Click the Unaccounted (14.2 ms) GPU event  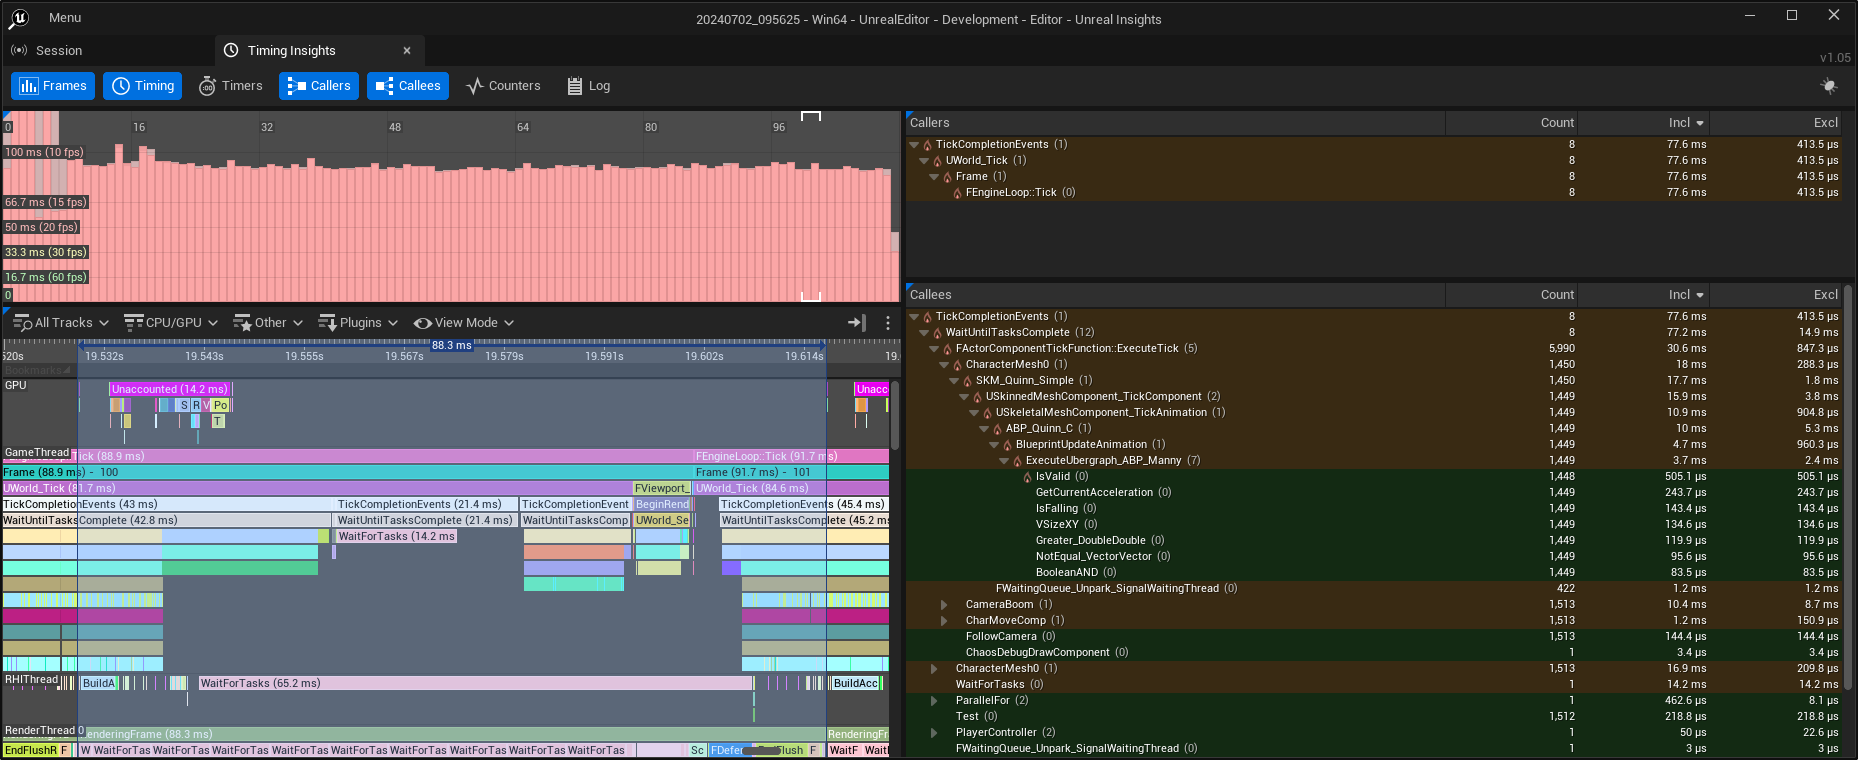coord(170,389)
